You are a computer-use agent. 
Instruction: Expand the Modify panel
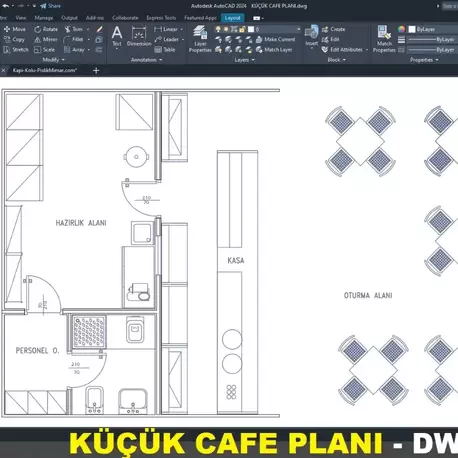(53, 60)
